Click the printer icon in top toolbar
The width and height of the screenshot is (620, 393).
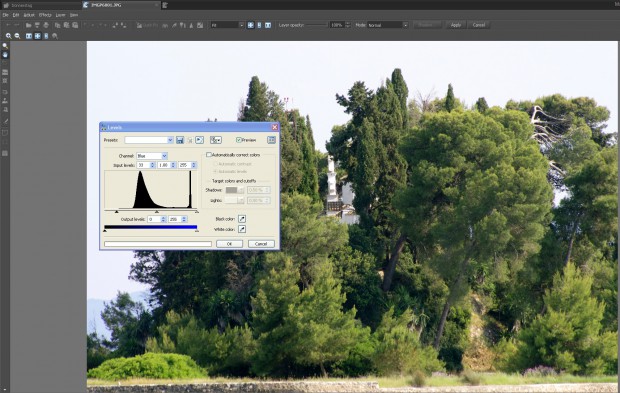[x=46, y=25]
